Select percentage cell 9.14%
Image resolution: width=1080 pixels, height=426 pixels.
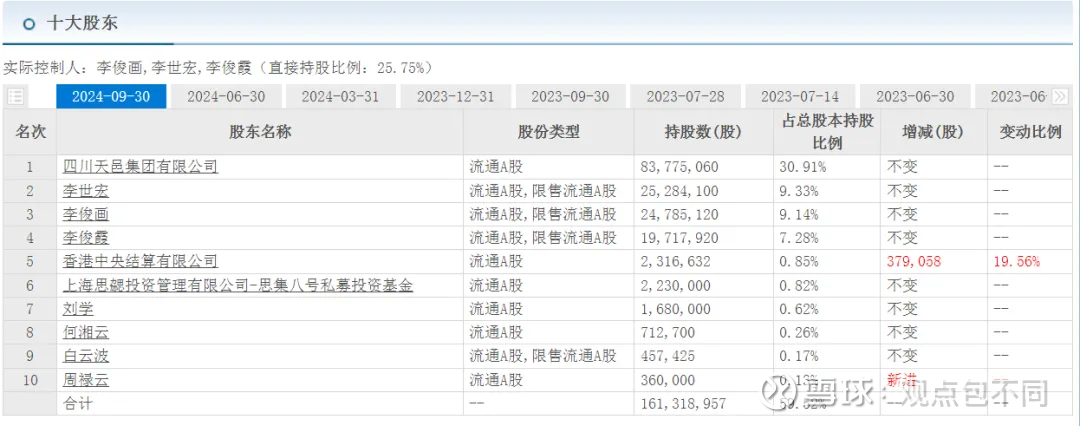click(x=799, y=214)
